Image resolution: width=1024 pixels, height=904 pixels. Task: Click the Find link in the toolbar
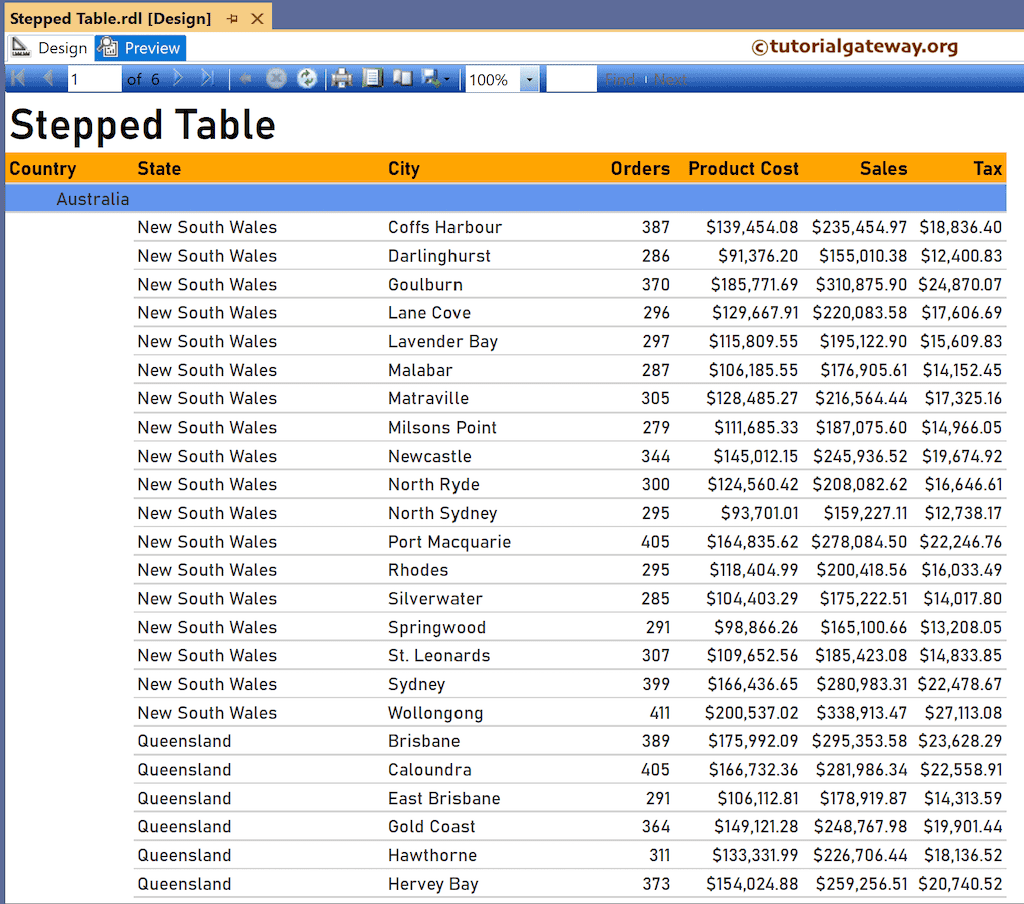621,78
